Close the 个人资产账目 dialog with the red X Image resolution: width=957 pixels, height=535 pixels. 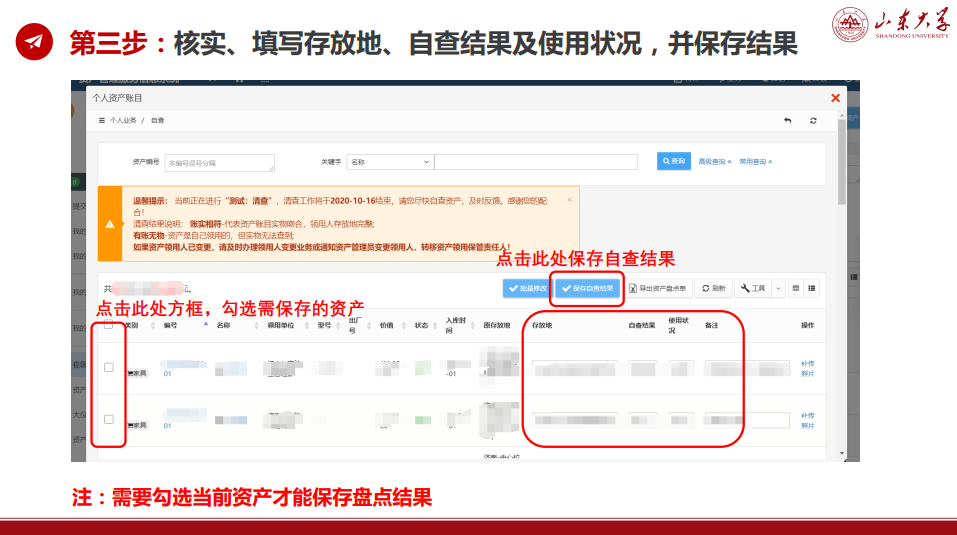pos(835,98)
